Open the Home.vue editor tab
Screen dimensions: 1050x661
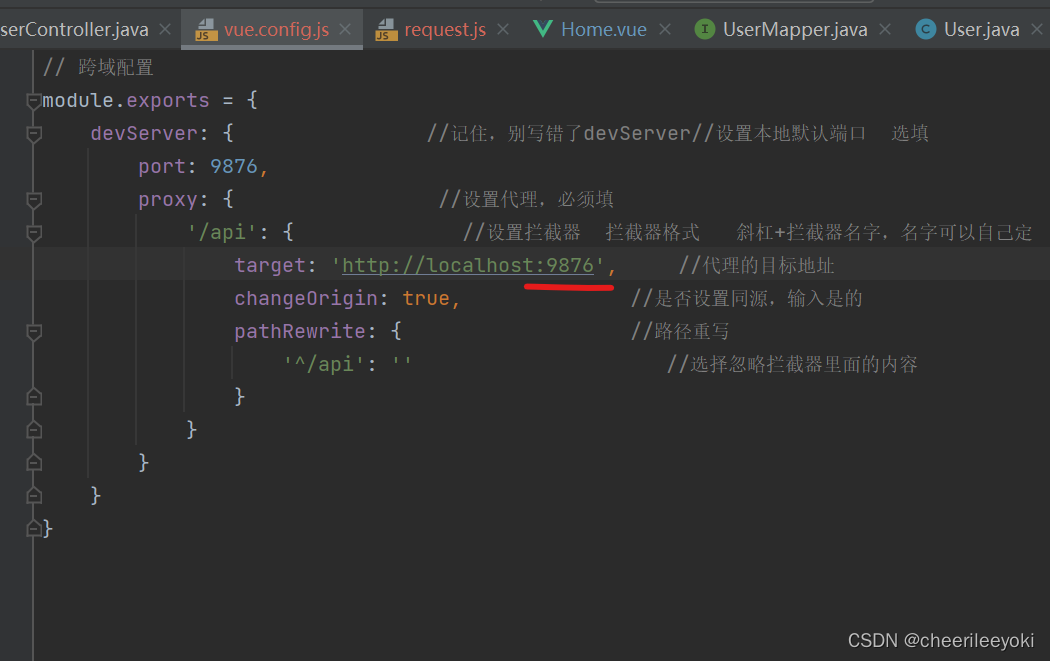coord(603,29)
